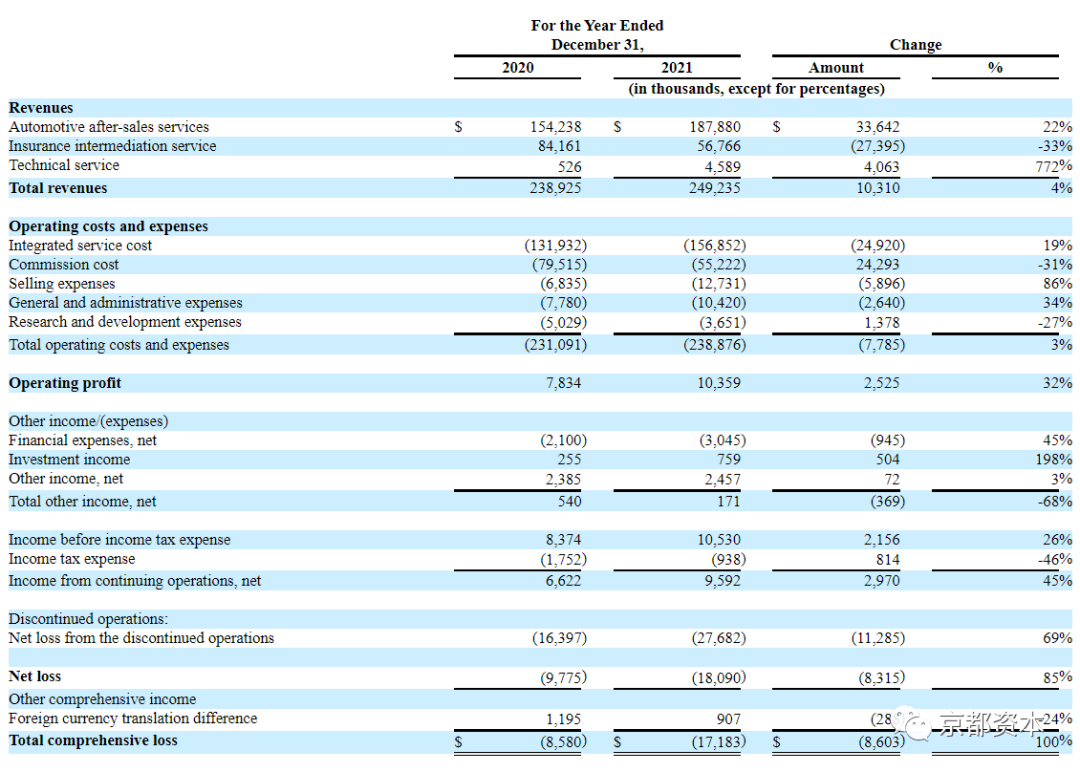Select the Total revenues row label

tap(58, 188)
